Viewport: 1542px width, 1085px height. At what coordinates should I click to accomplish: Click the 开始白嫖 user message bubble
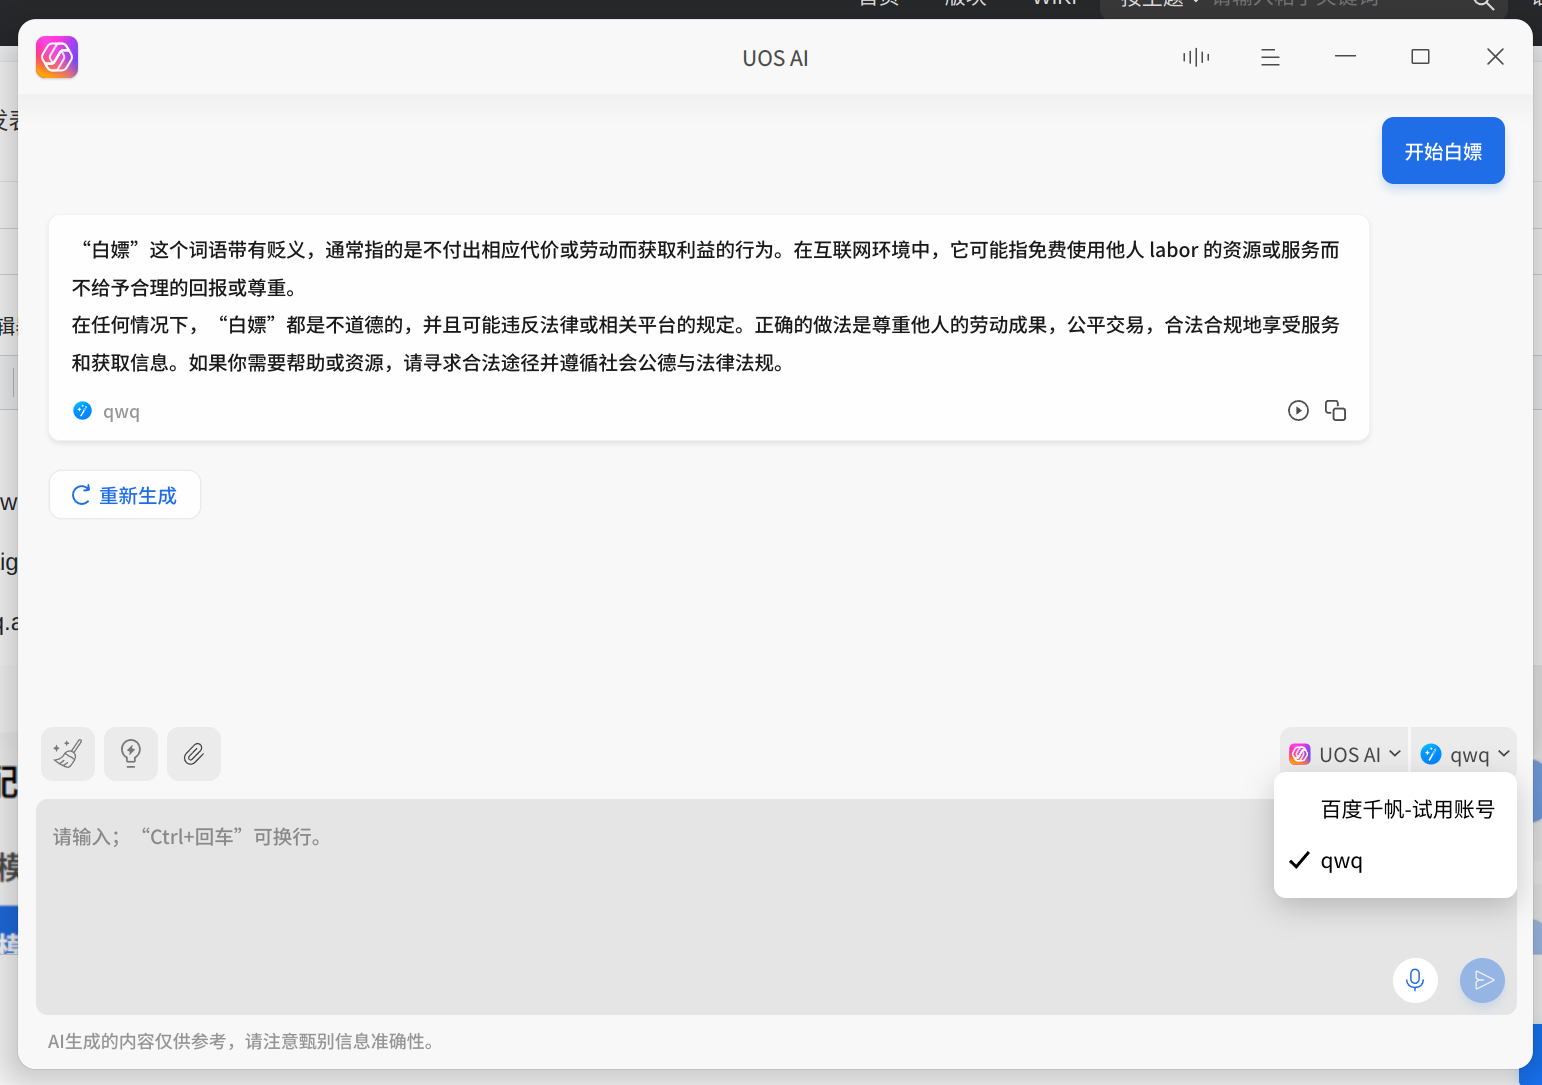1443,151
